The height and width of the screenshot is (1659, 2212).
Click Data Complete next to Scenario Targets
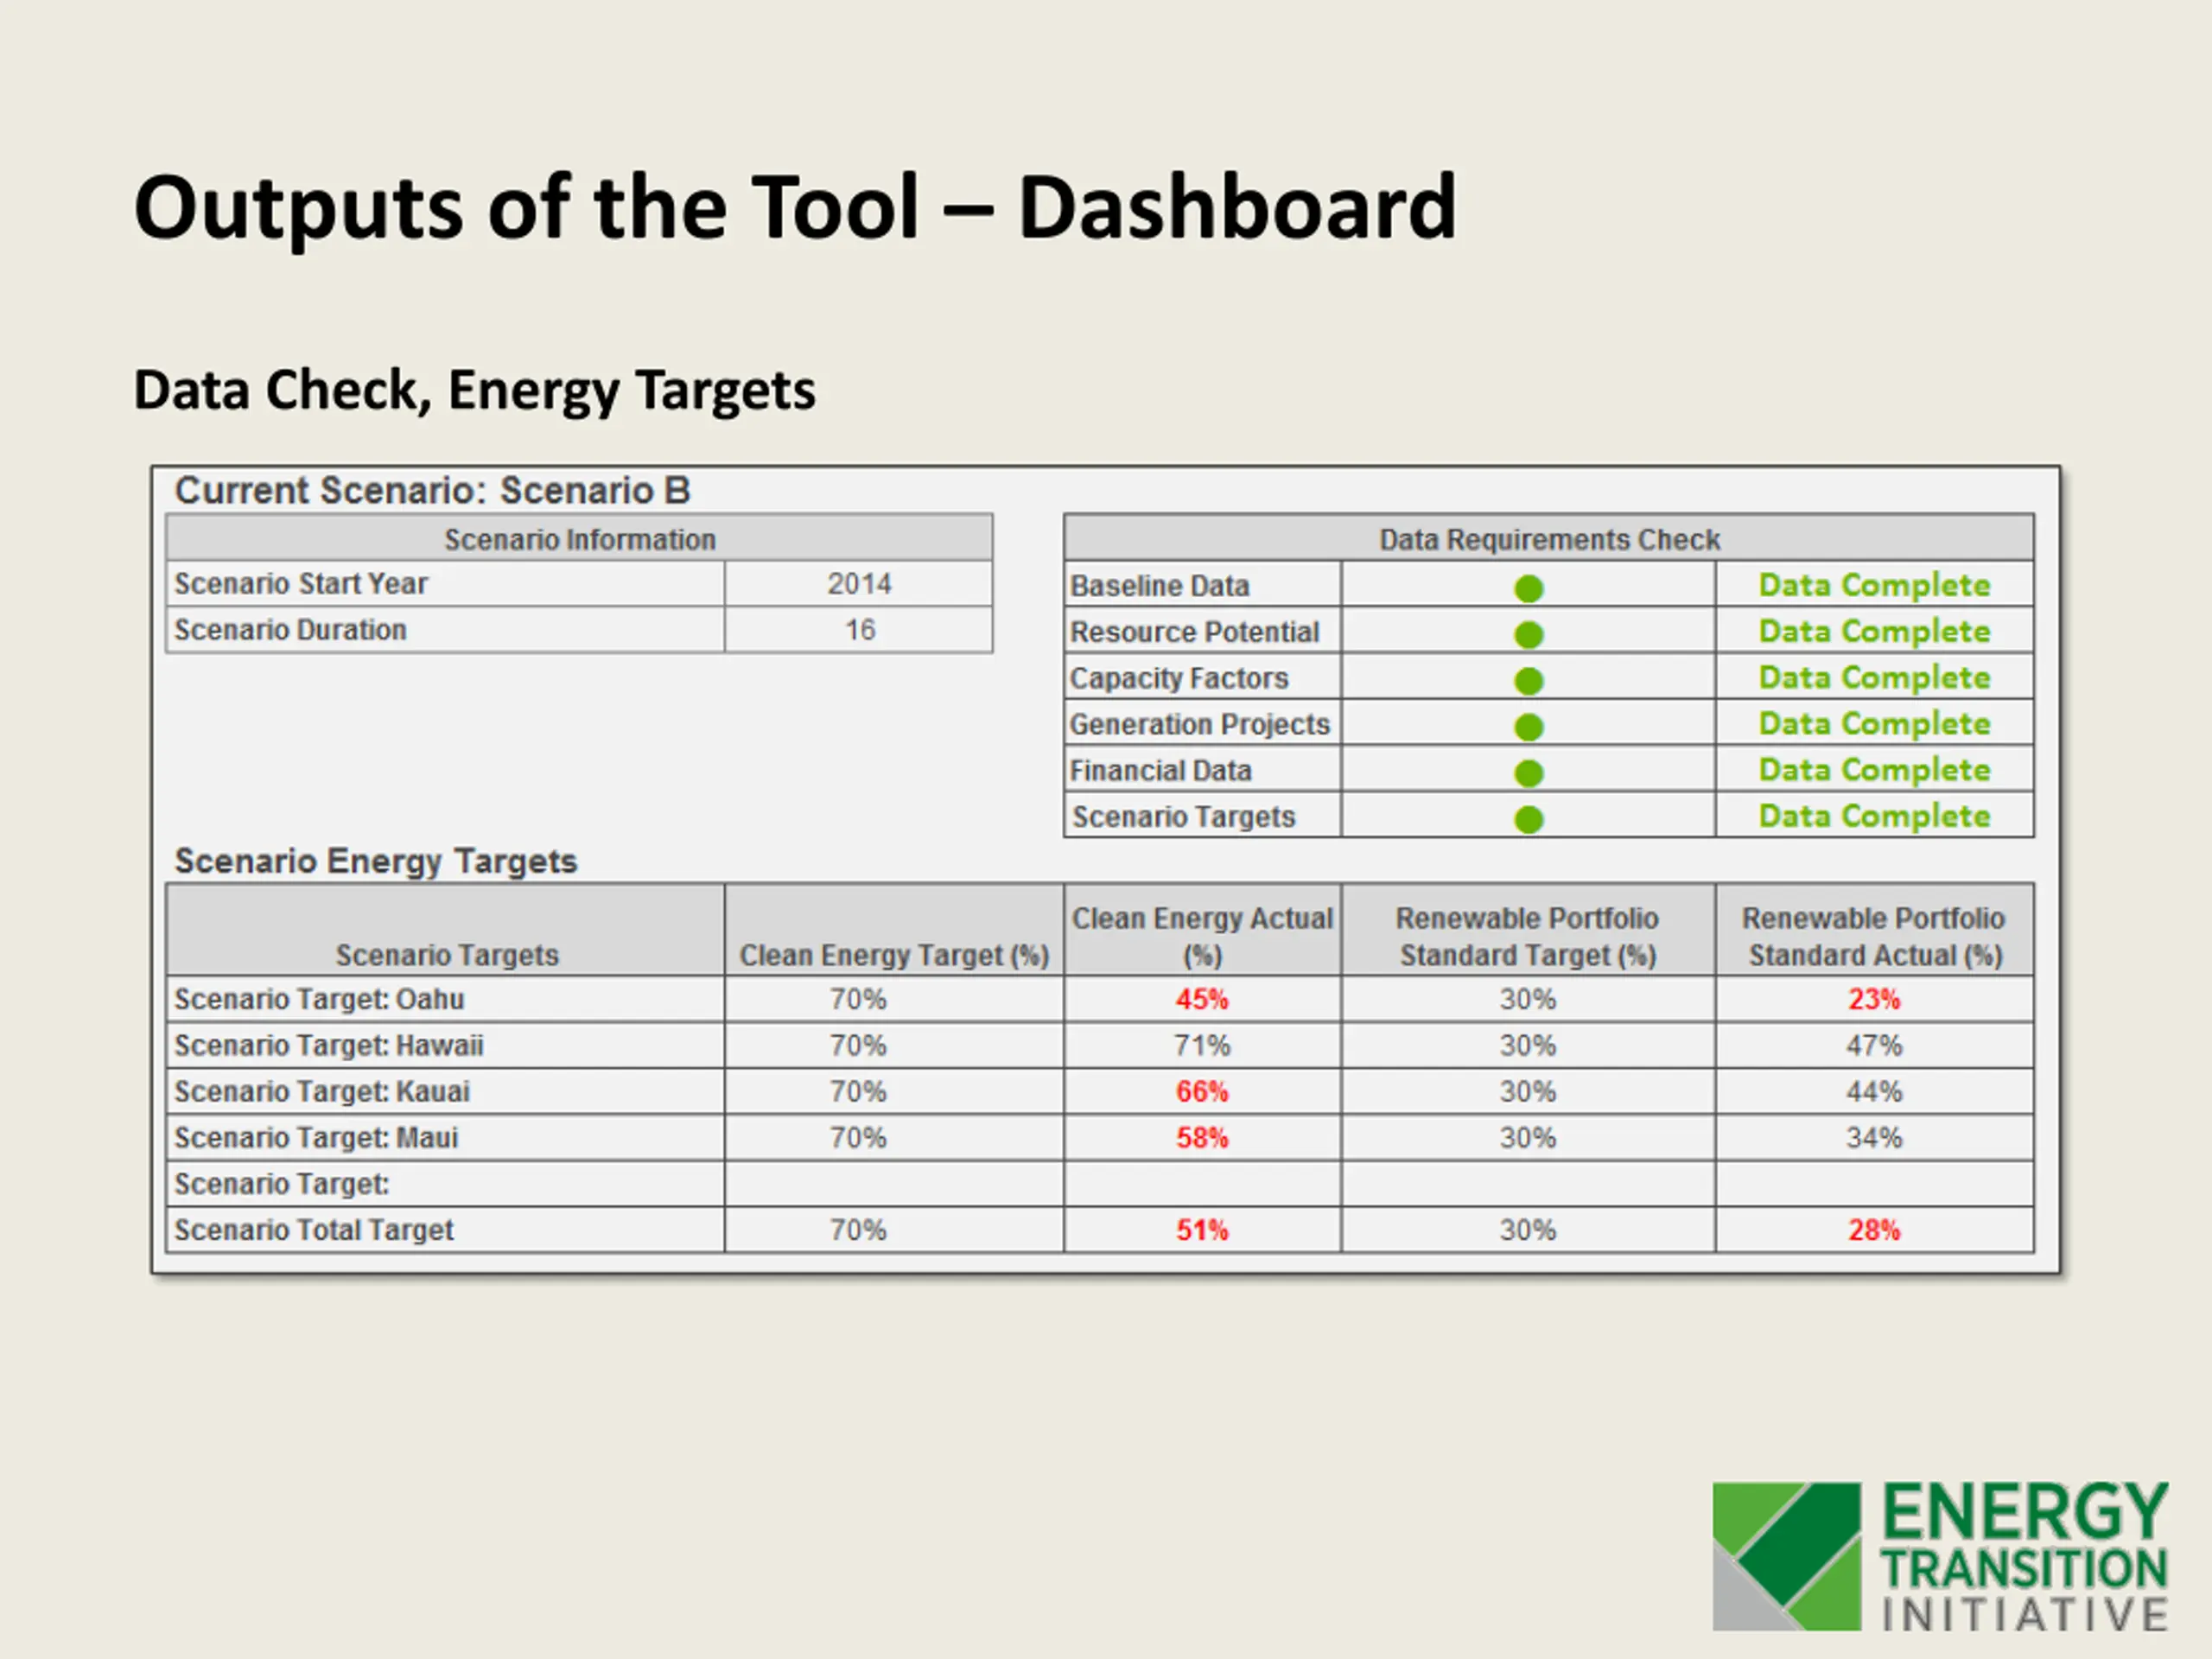1875,816
